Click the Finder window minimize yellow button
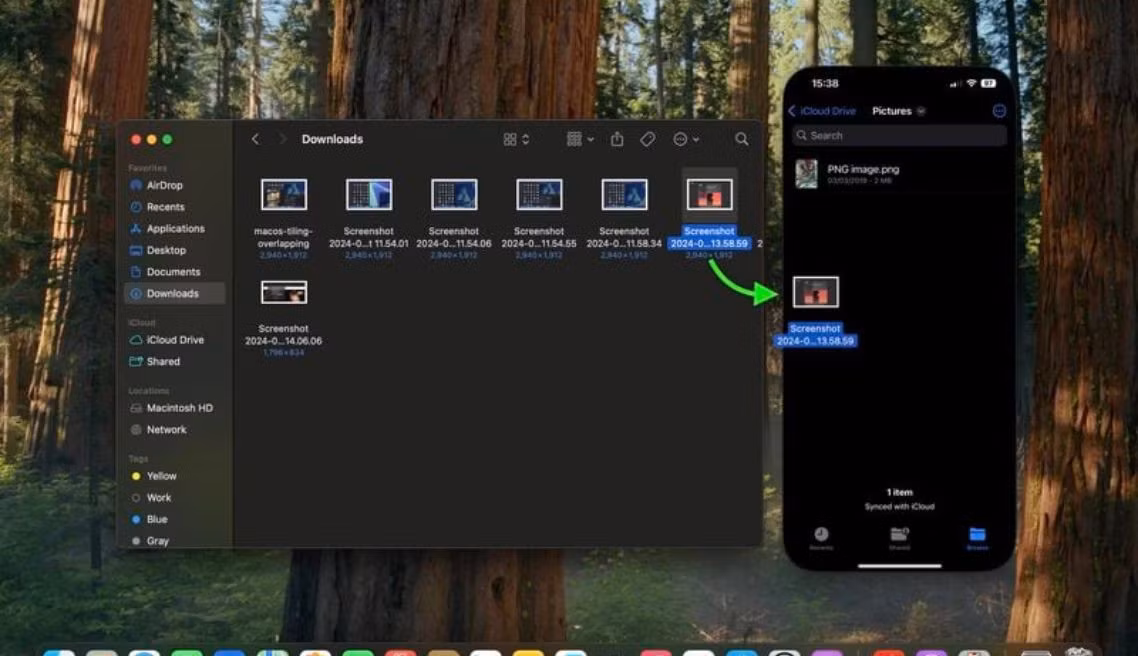This screenshot has width=1138, height=656. click(152, 139)
